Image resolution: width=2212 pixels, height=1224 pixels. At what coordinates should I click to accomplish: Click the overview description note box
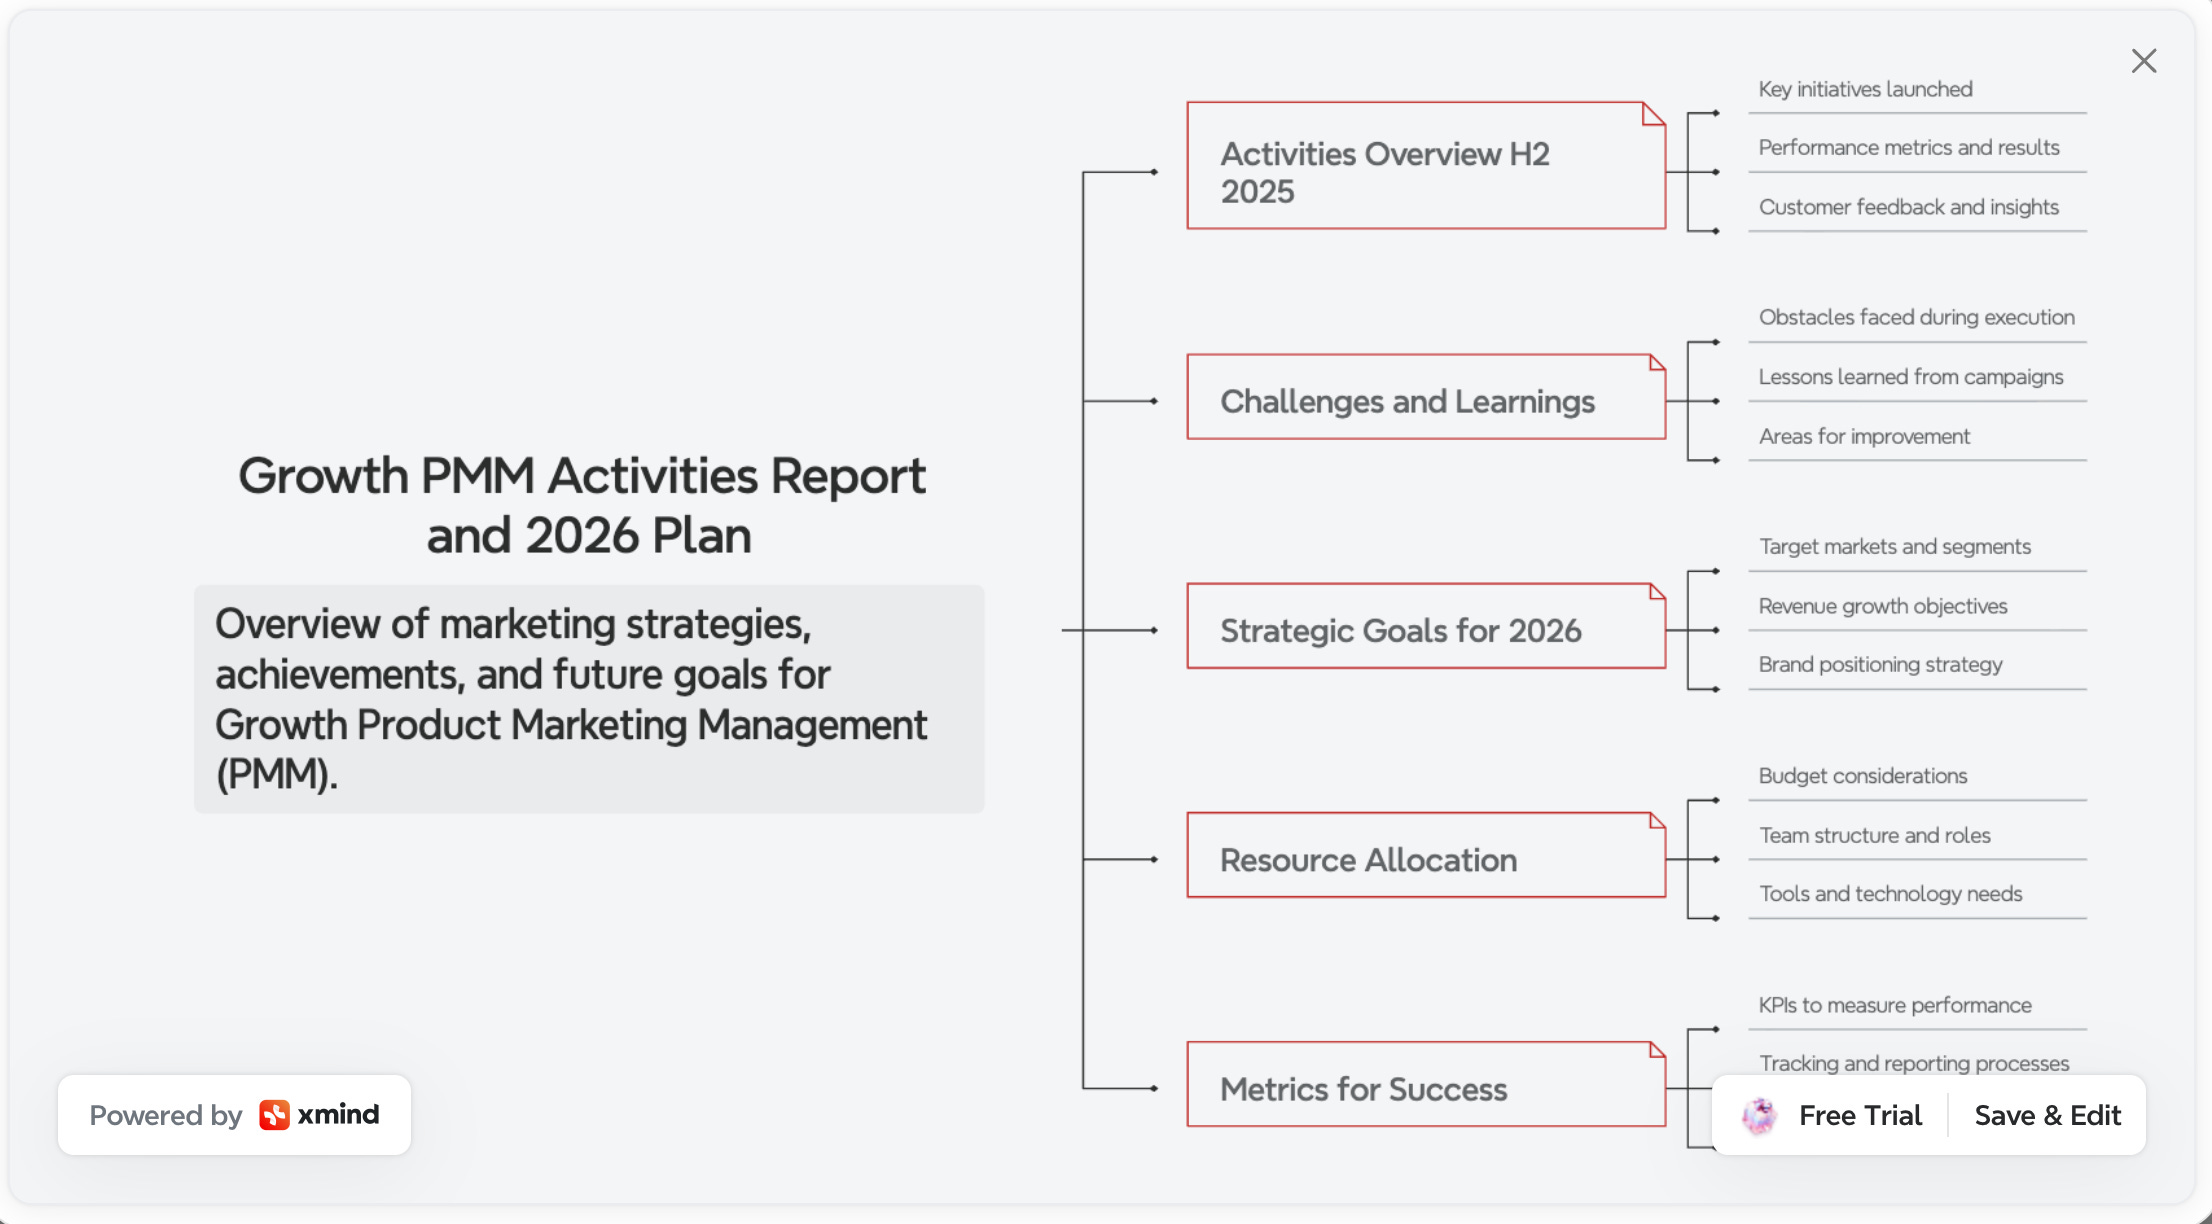588,699
